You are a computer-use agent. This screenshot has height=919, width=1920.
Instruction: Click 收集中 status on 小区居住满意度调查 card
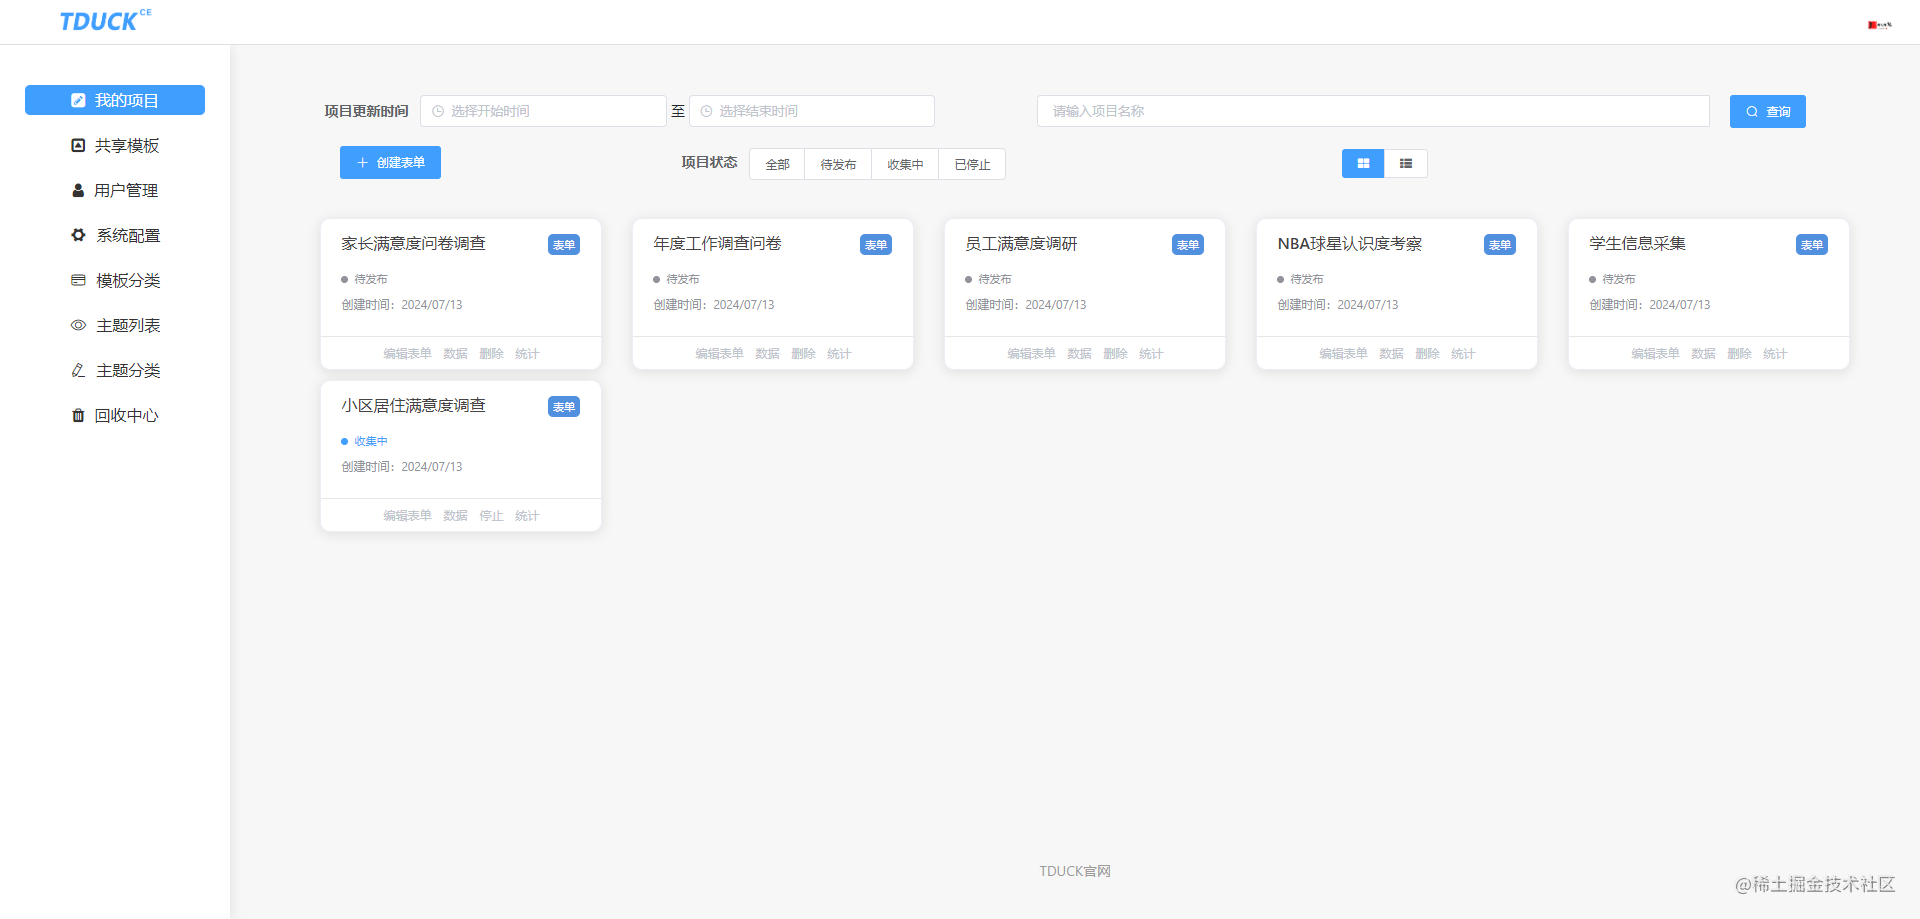click(365, 441)
